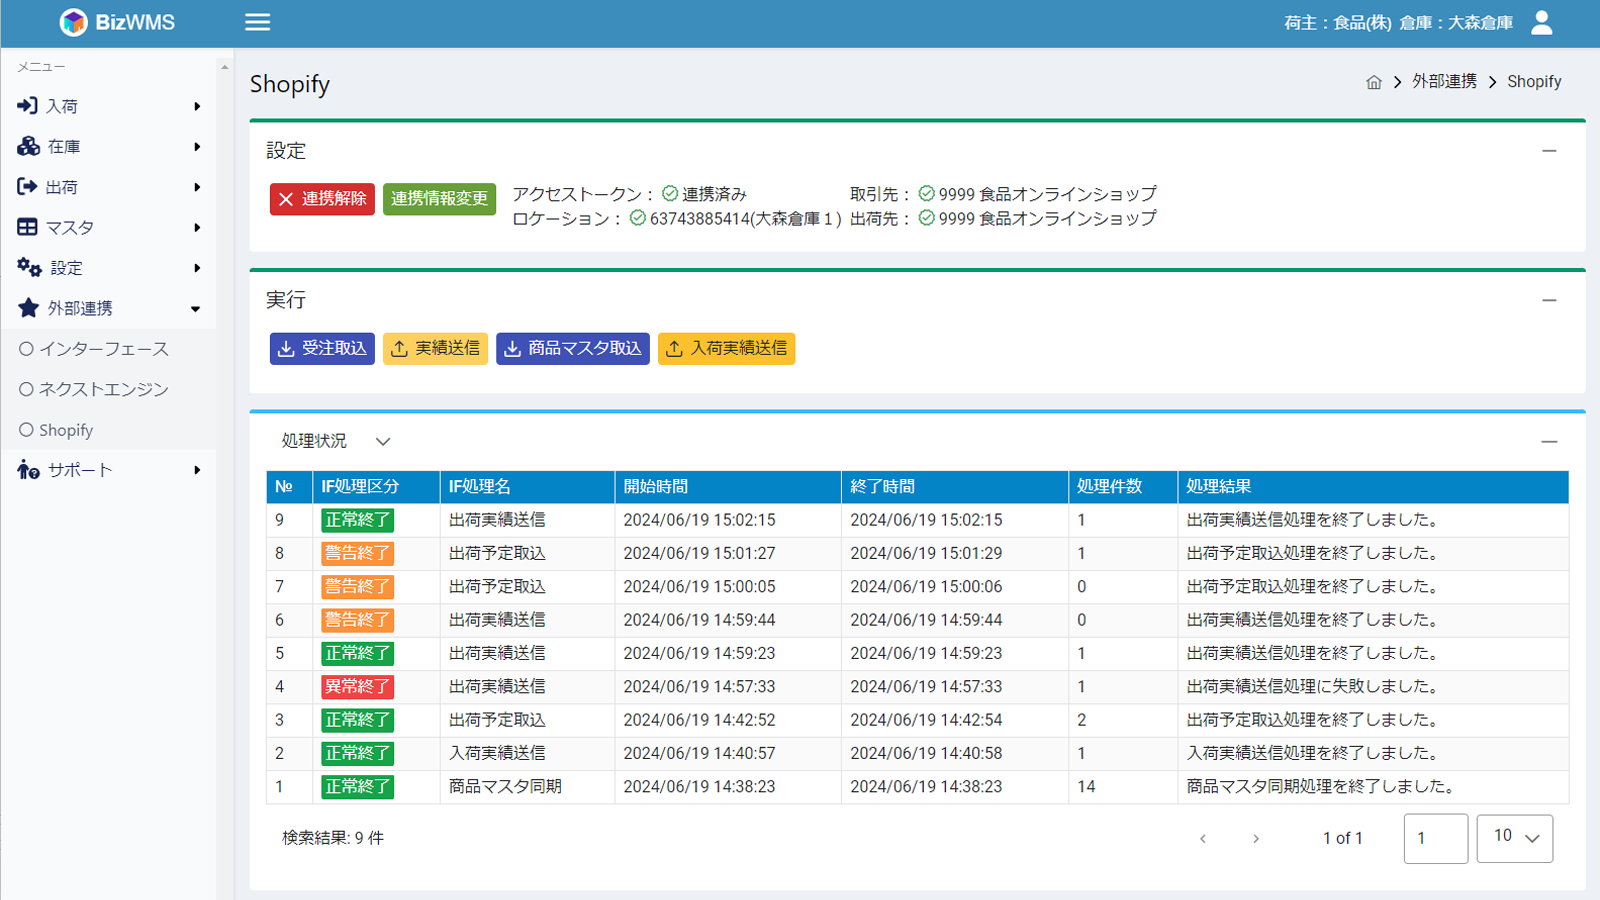
Task: Click 出荷実績送信処理に失敗しました。 result text
Action: point(1314,687)
